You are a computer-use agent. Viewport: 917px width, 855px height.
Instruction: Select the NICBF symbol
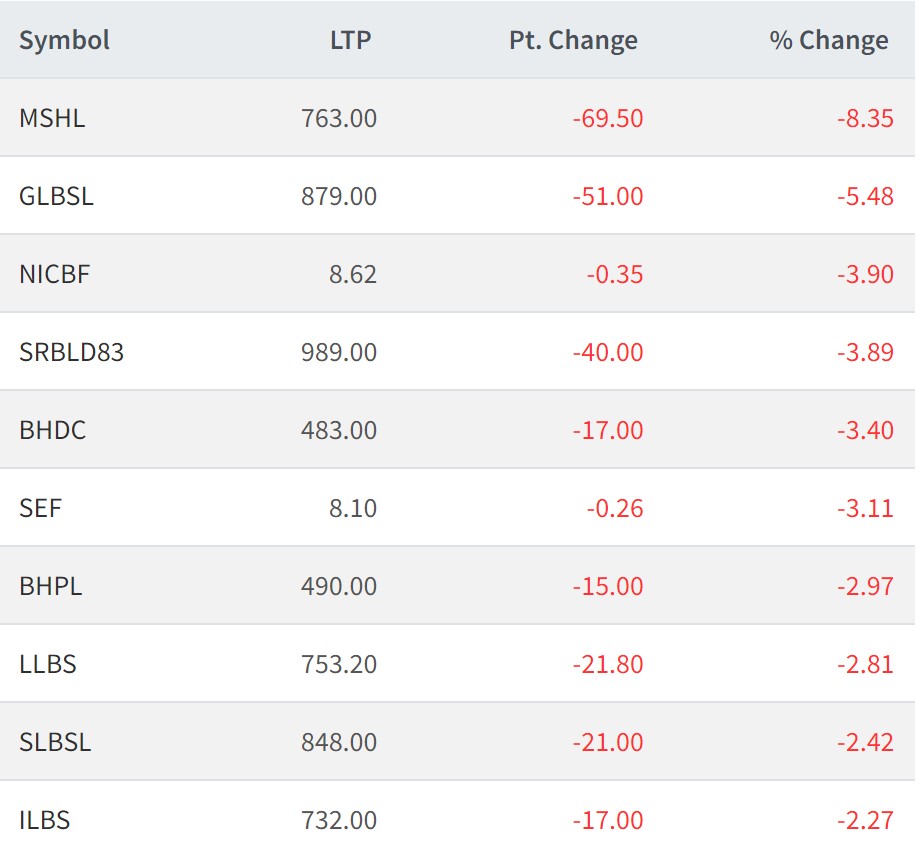[x=55, y=274]
